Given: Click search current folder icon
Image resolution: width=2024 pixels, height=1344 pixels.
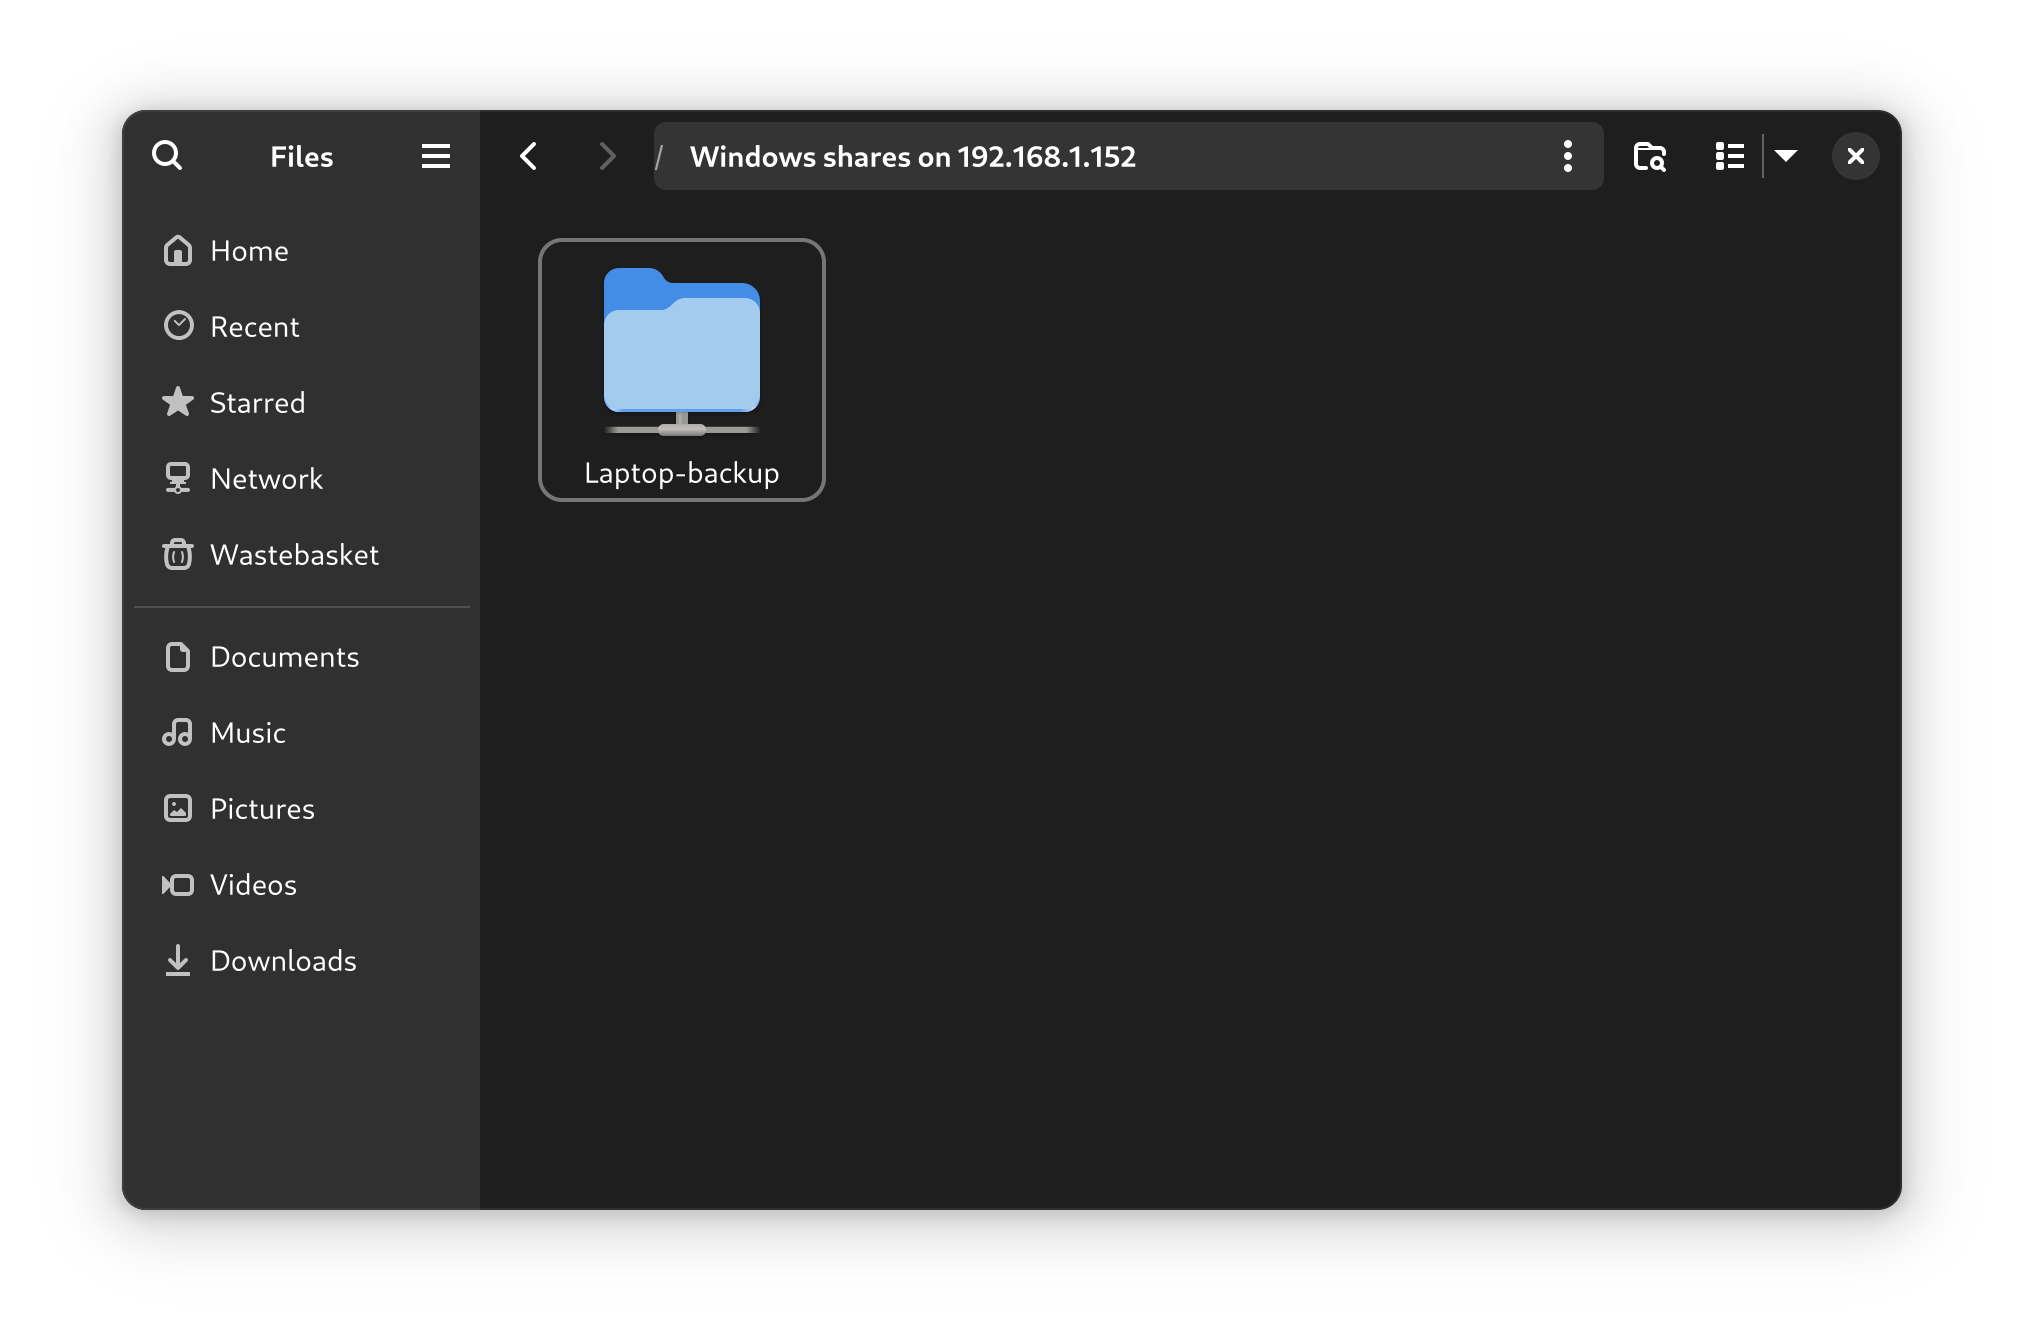Looking at the screenshot, I should click(x=1649, y=156).
